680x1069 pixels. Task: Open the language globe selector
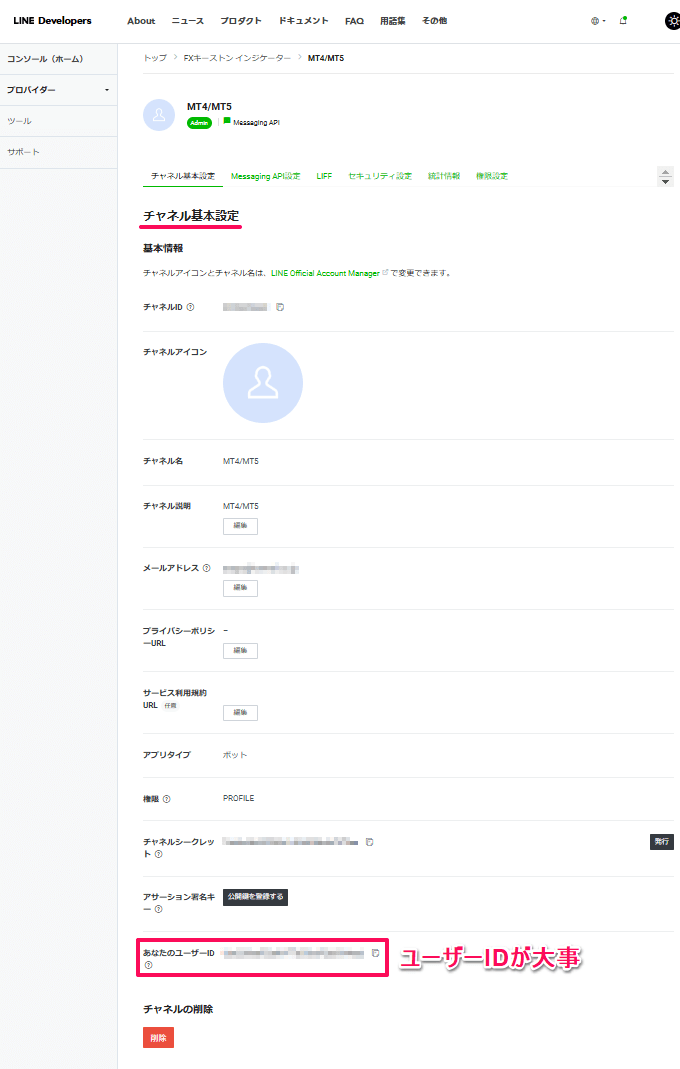point(597,21)
